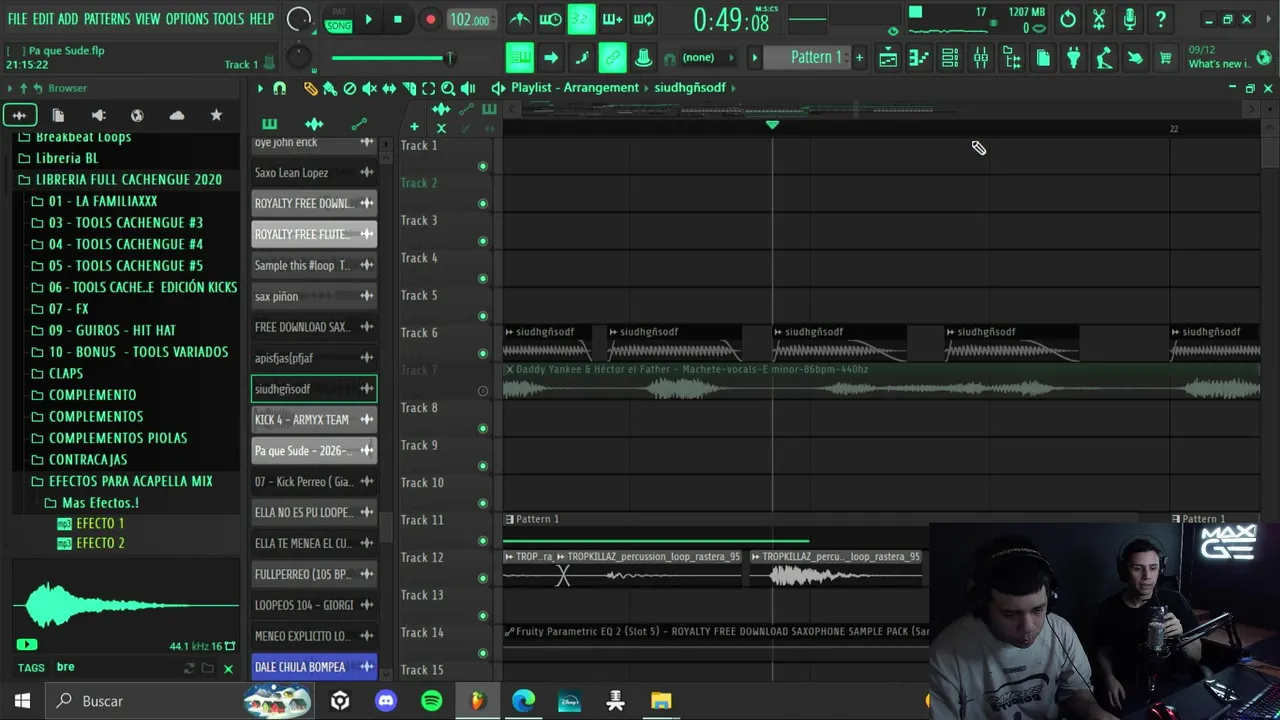Image resolution: width=1280 pixels, height=720 pixels.
Task: Toggle the metronome icon
Action: (x=520, y=19)
